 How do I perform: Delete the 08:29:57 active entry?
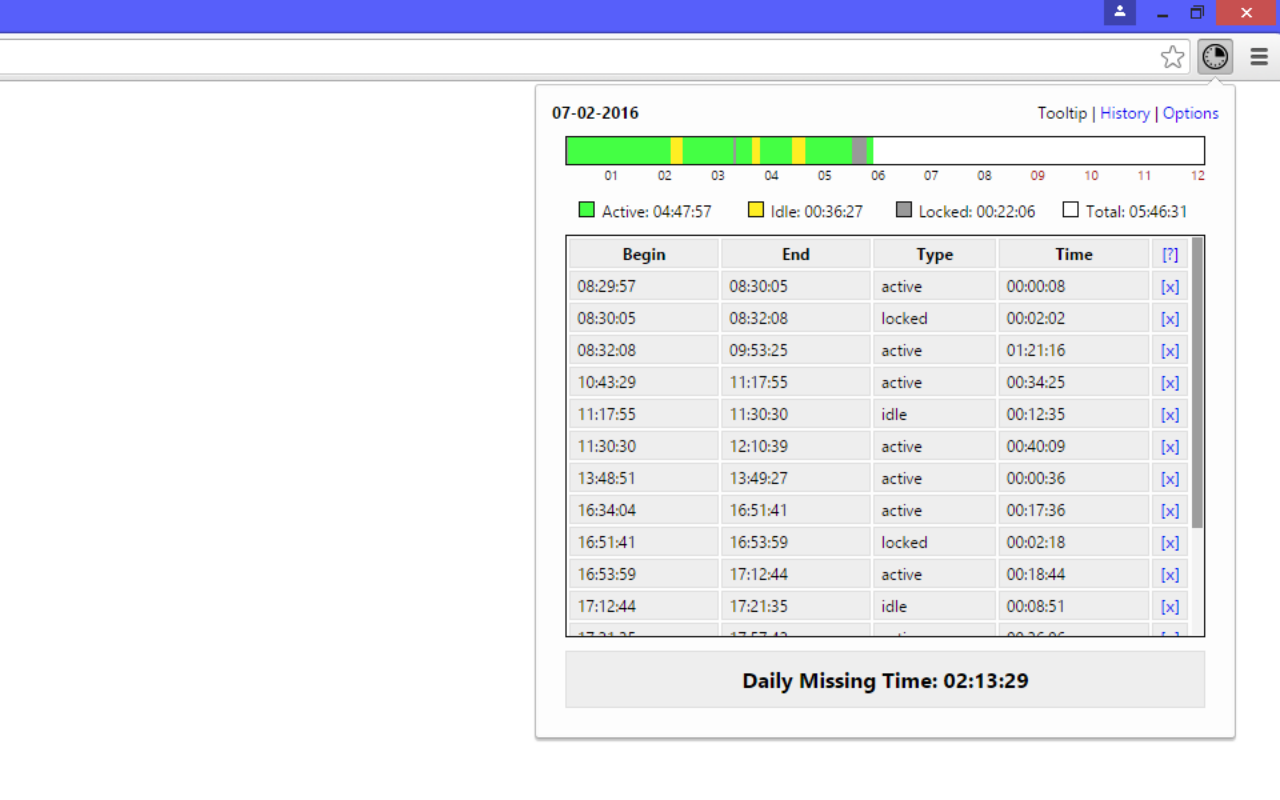click(x=1170, y=286)
